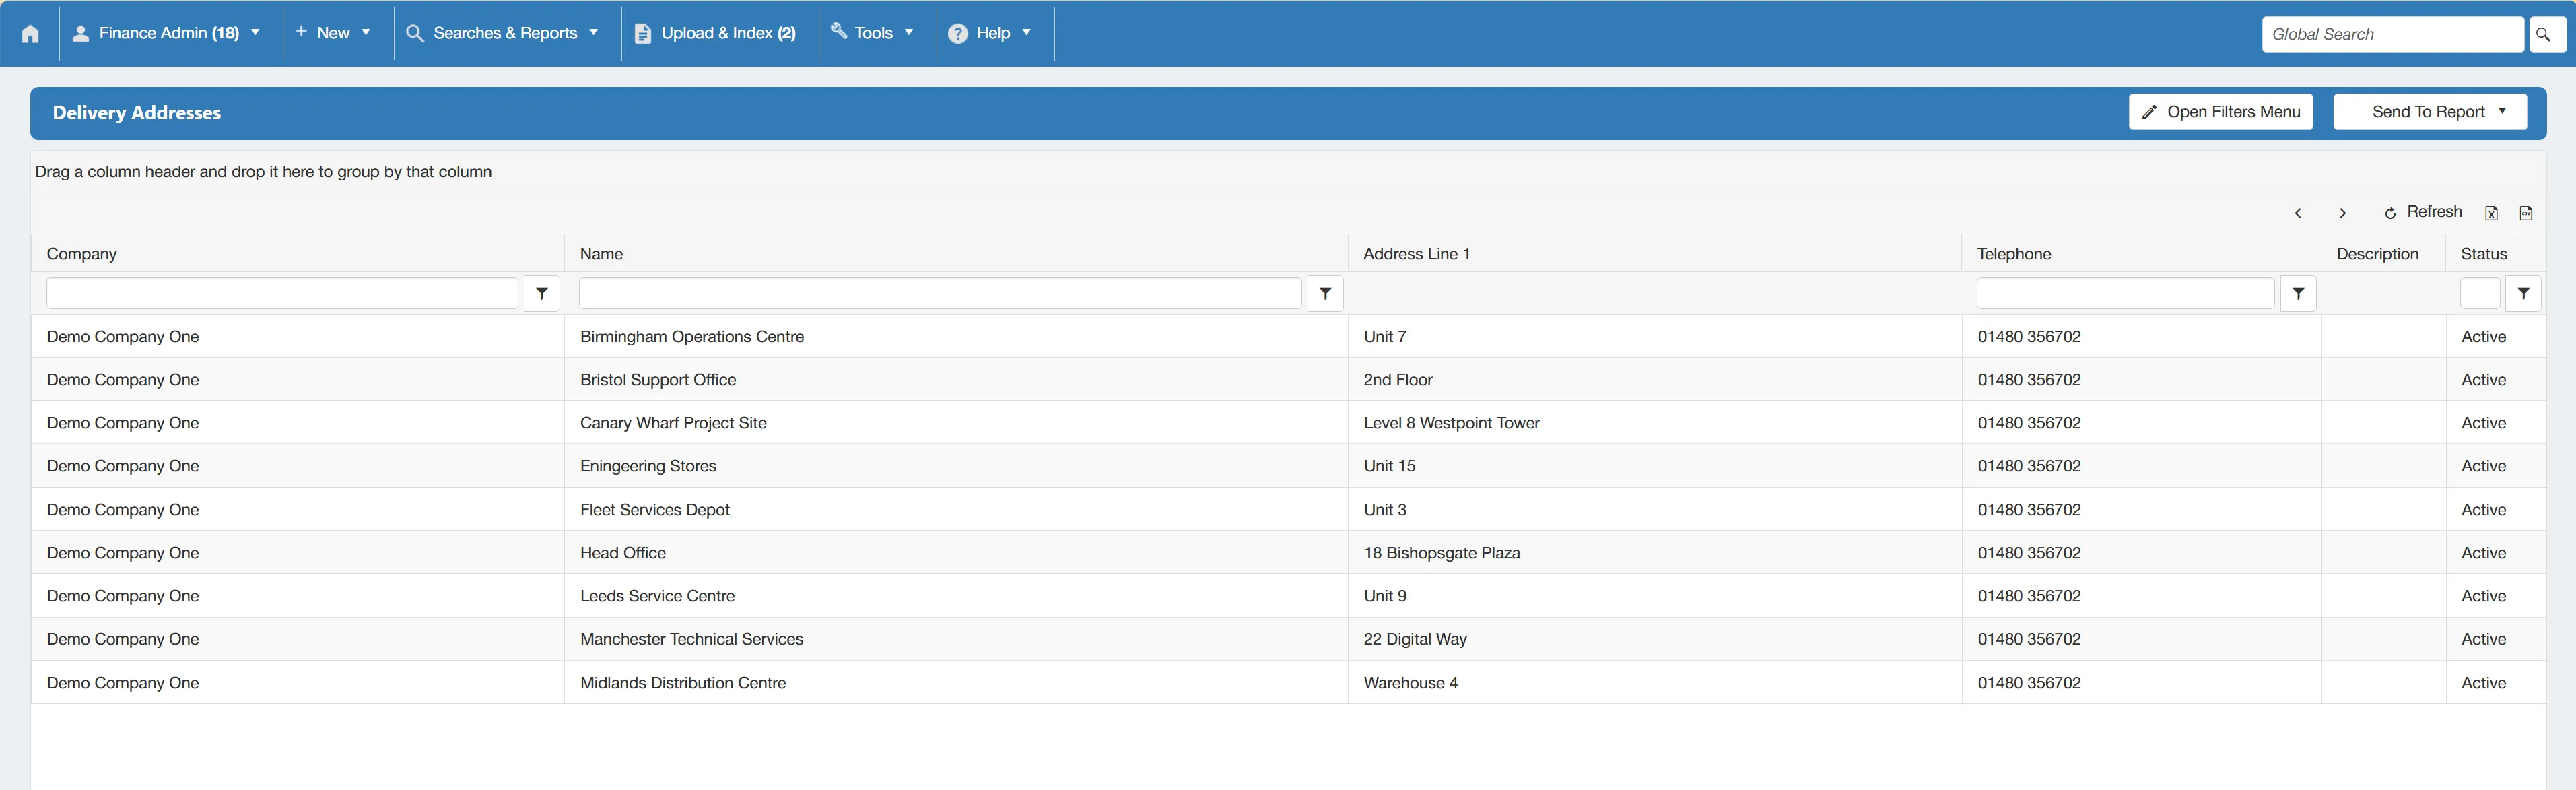Click the Company filter text box
The height and width of the screenshot is (790, 2576).
(x=282, y=294)
